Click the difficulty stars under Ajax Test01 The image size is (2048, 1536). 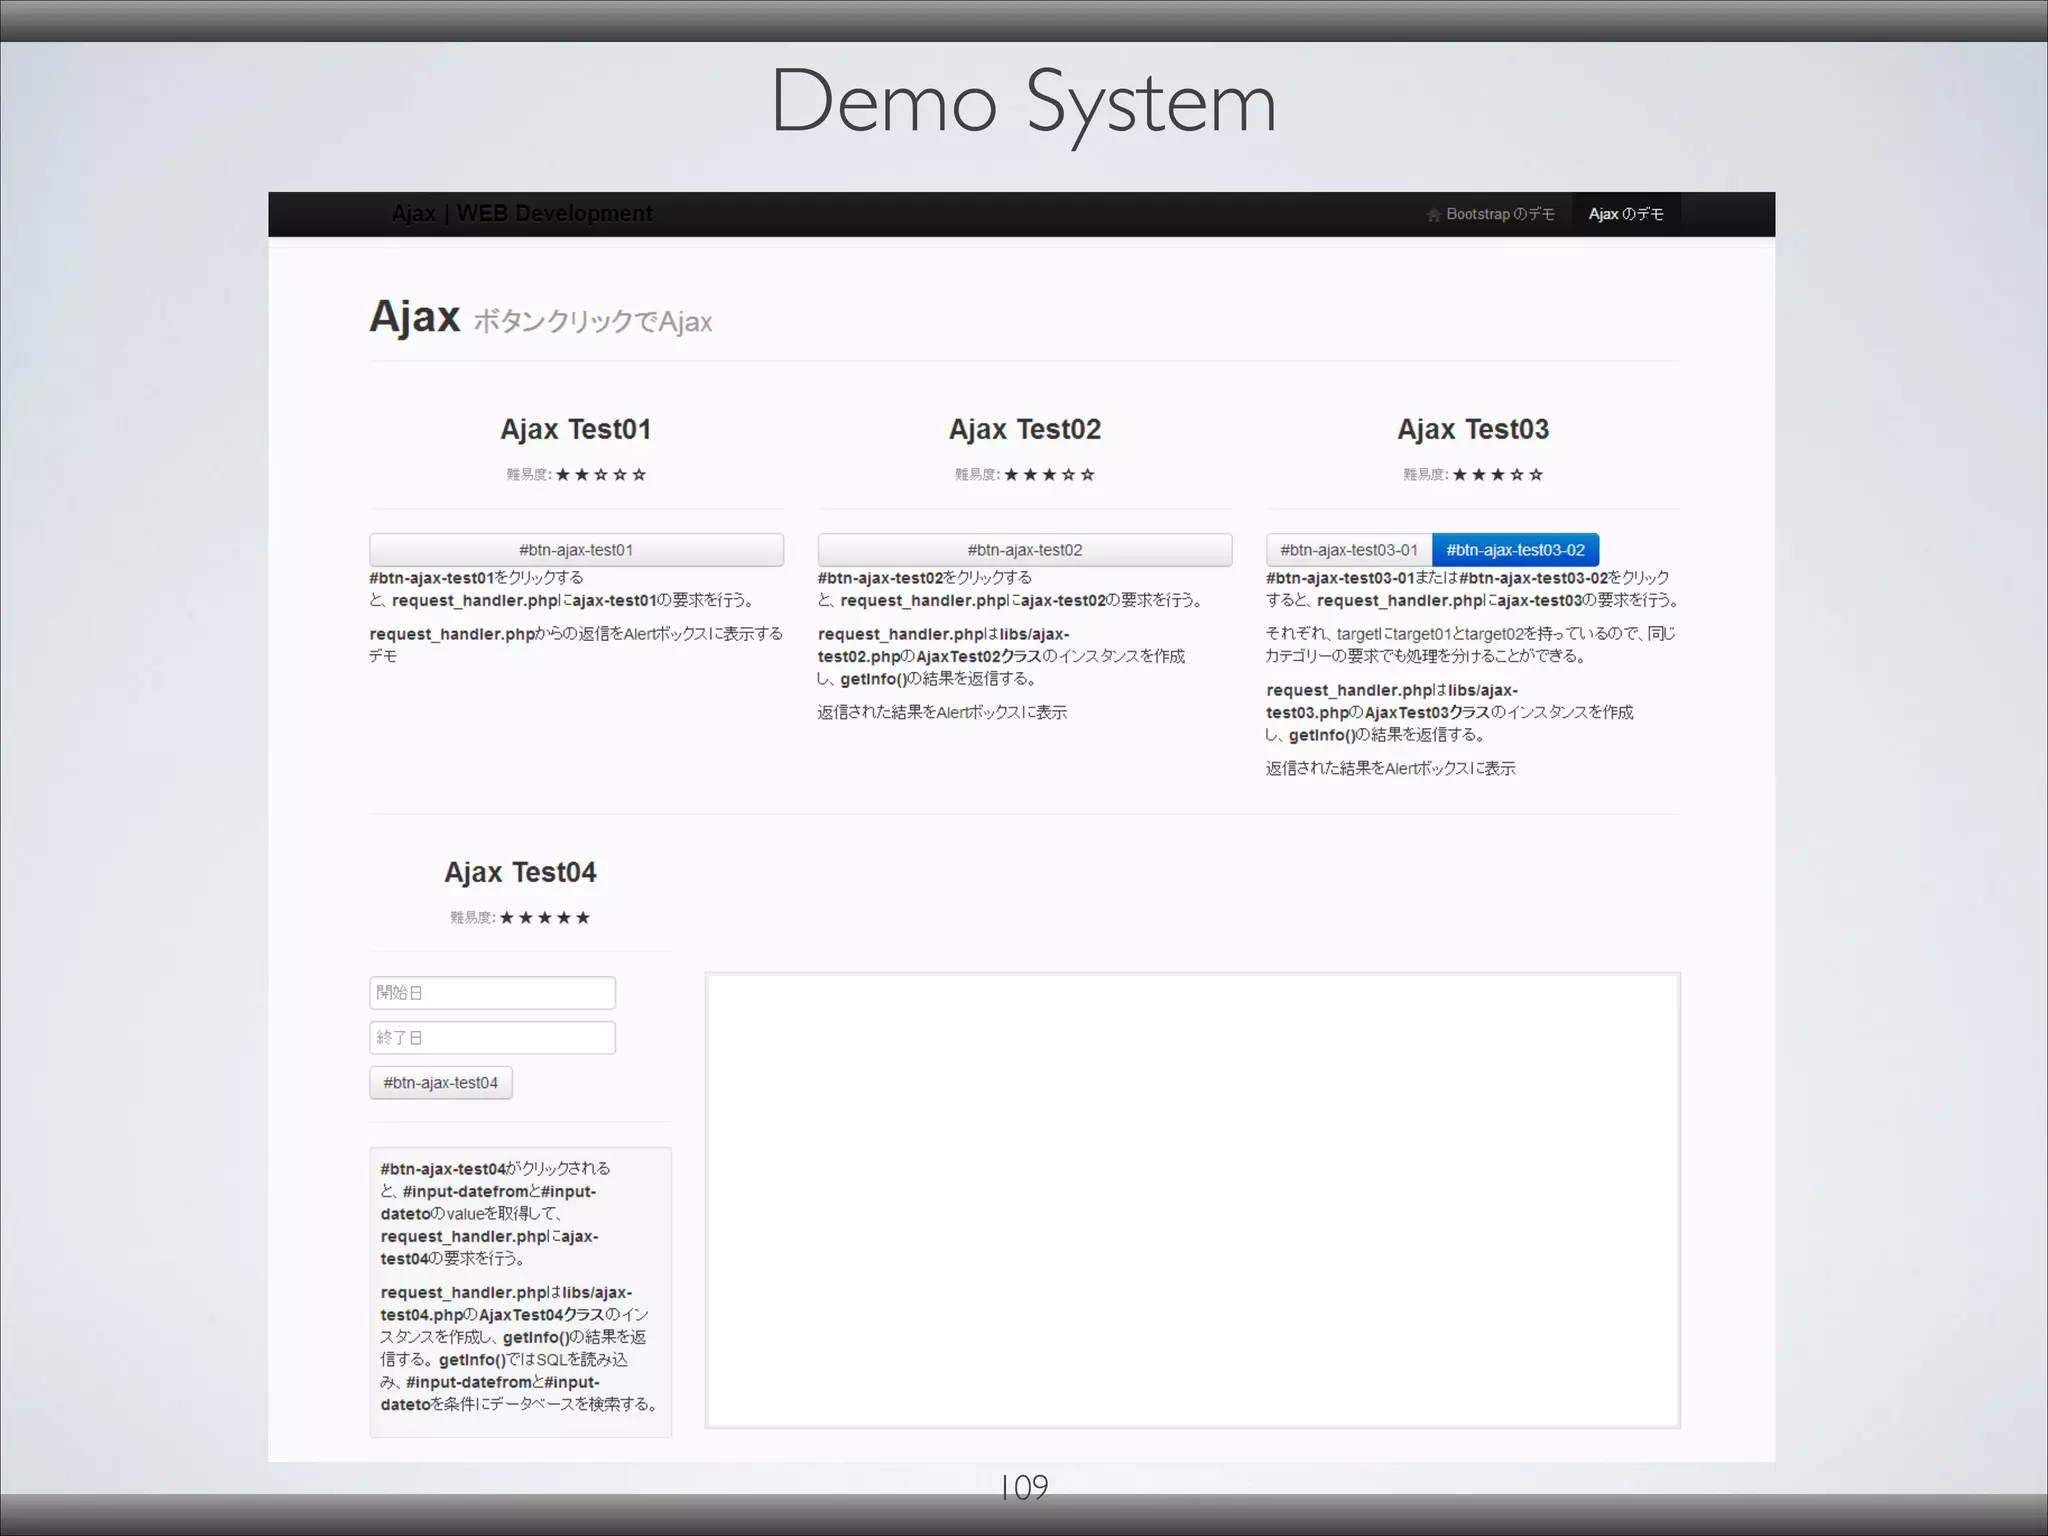[x=601, y=475]
